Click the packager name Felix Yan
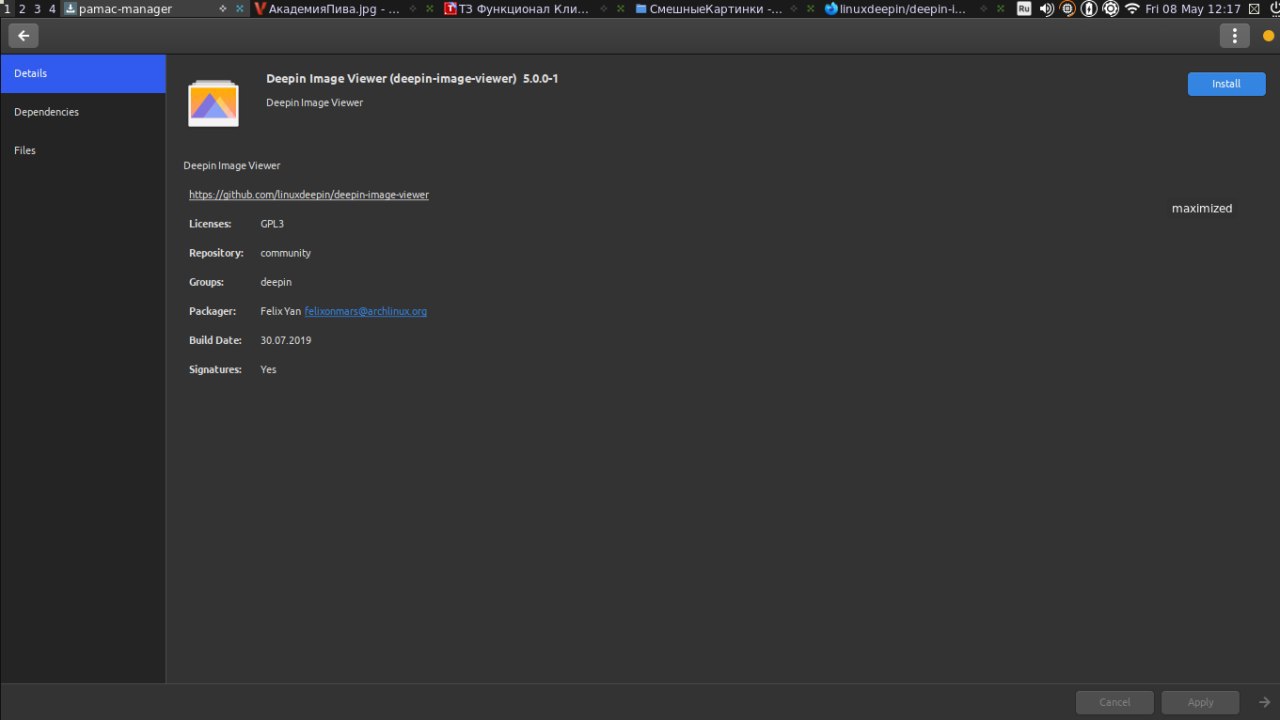Image resolution: width=1280 pixels, height=720 pixels. point(280,312)
